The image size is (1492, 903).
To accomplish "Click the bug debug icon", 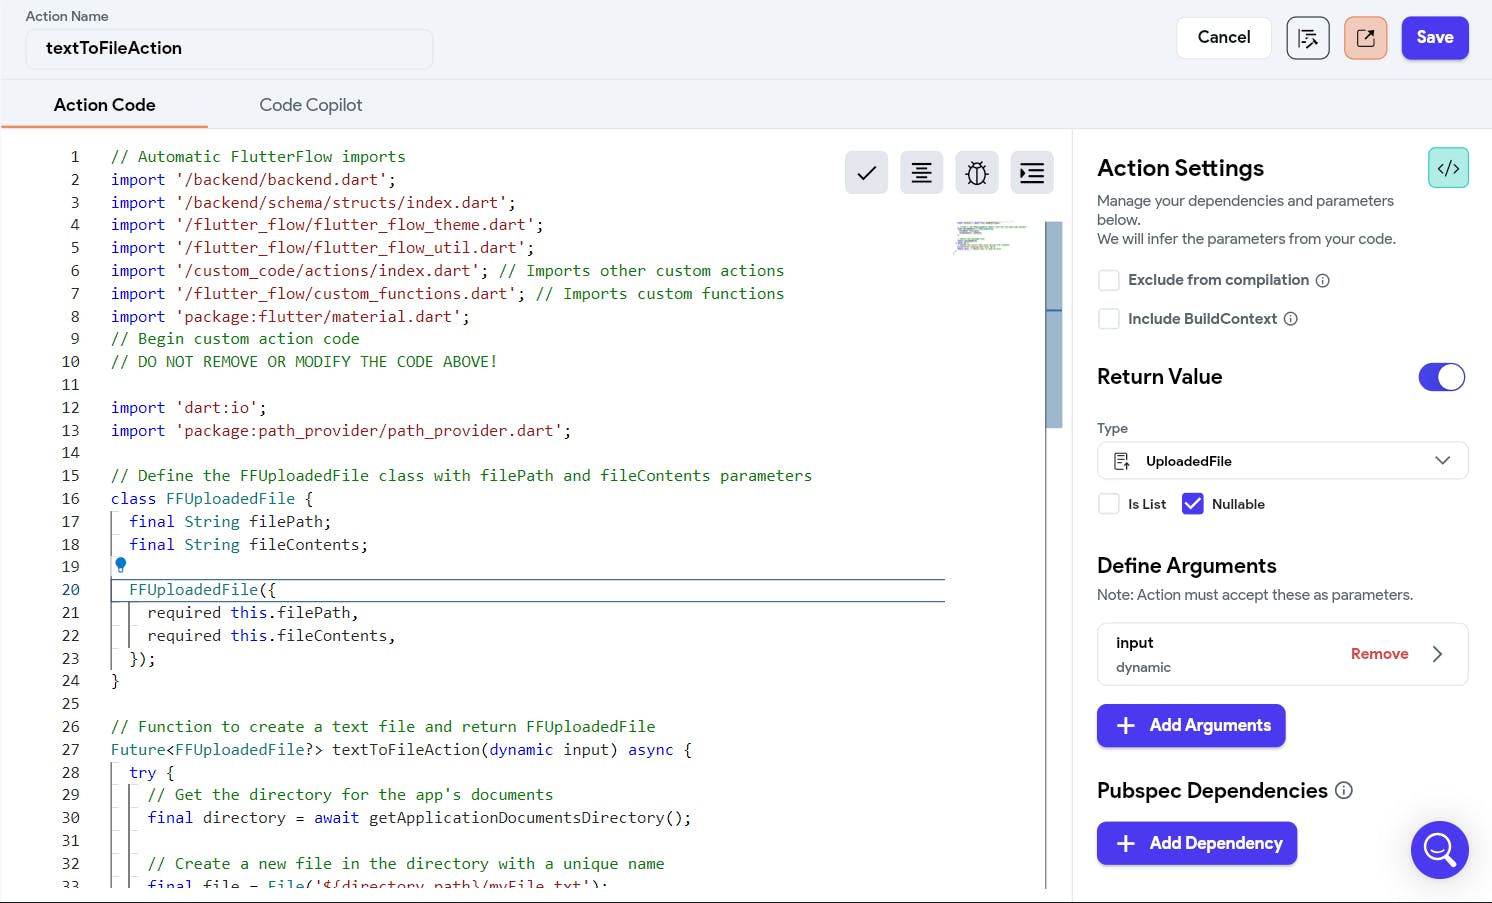I will point(976,173).
